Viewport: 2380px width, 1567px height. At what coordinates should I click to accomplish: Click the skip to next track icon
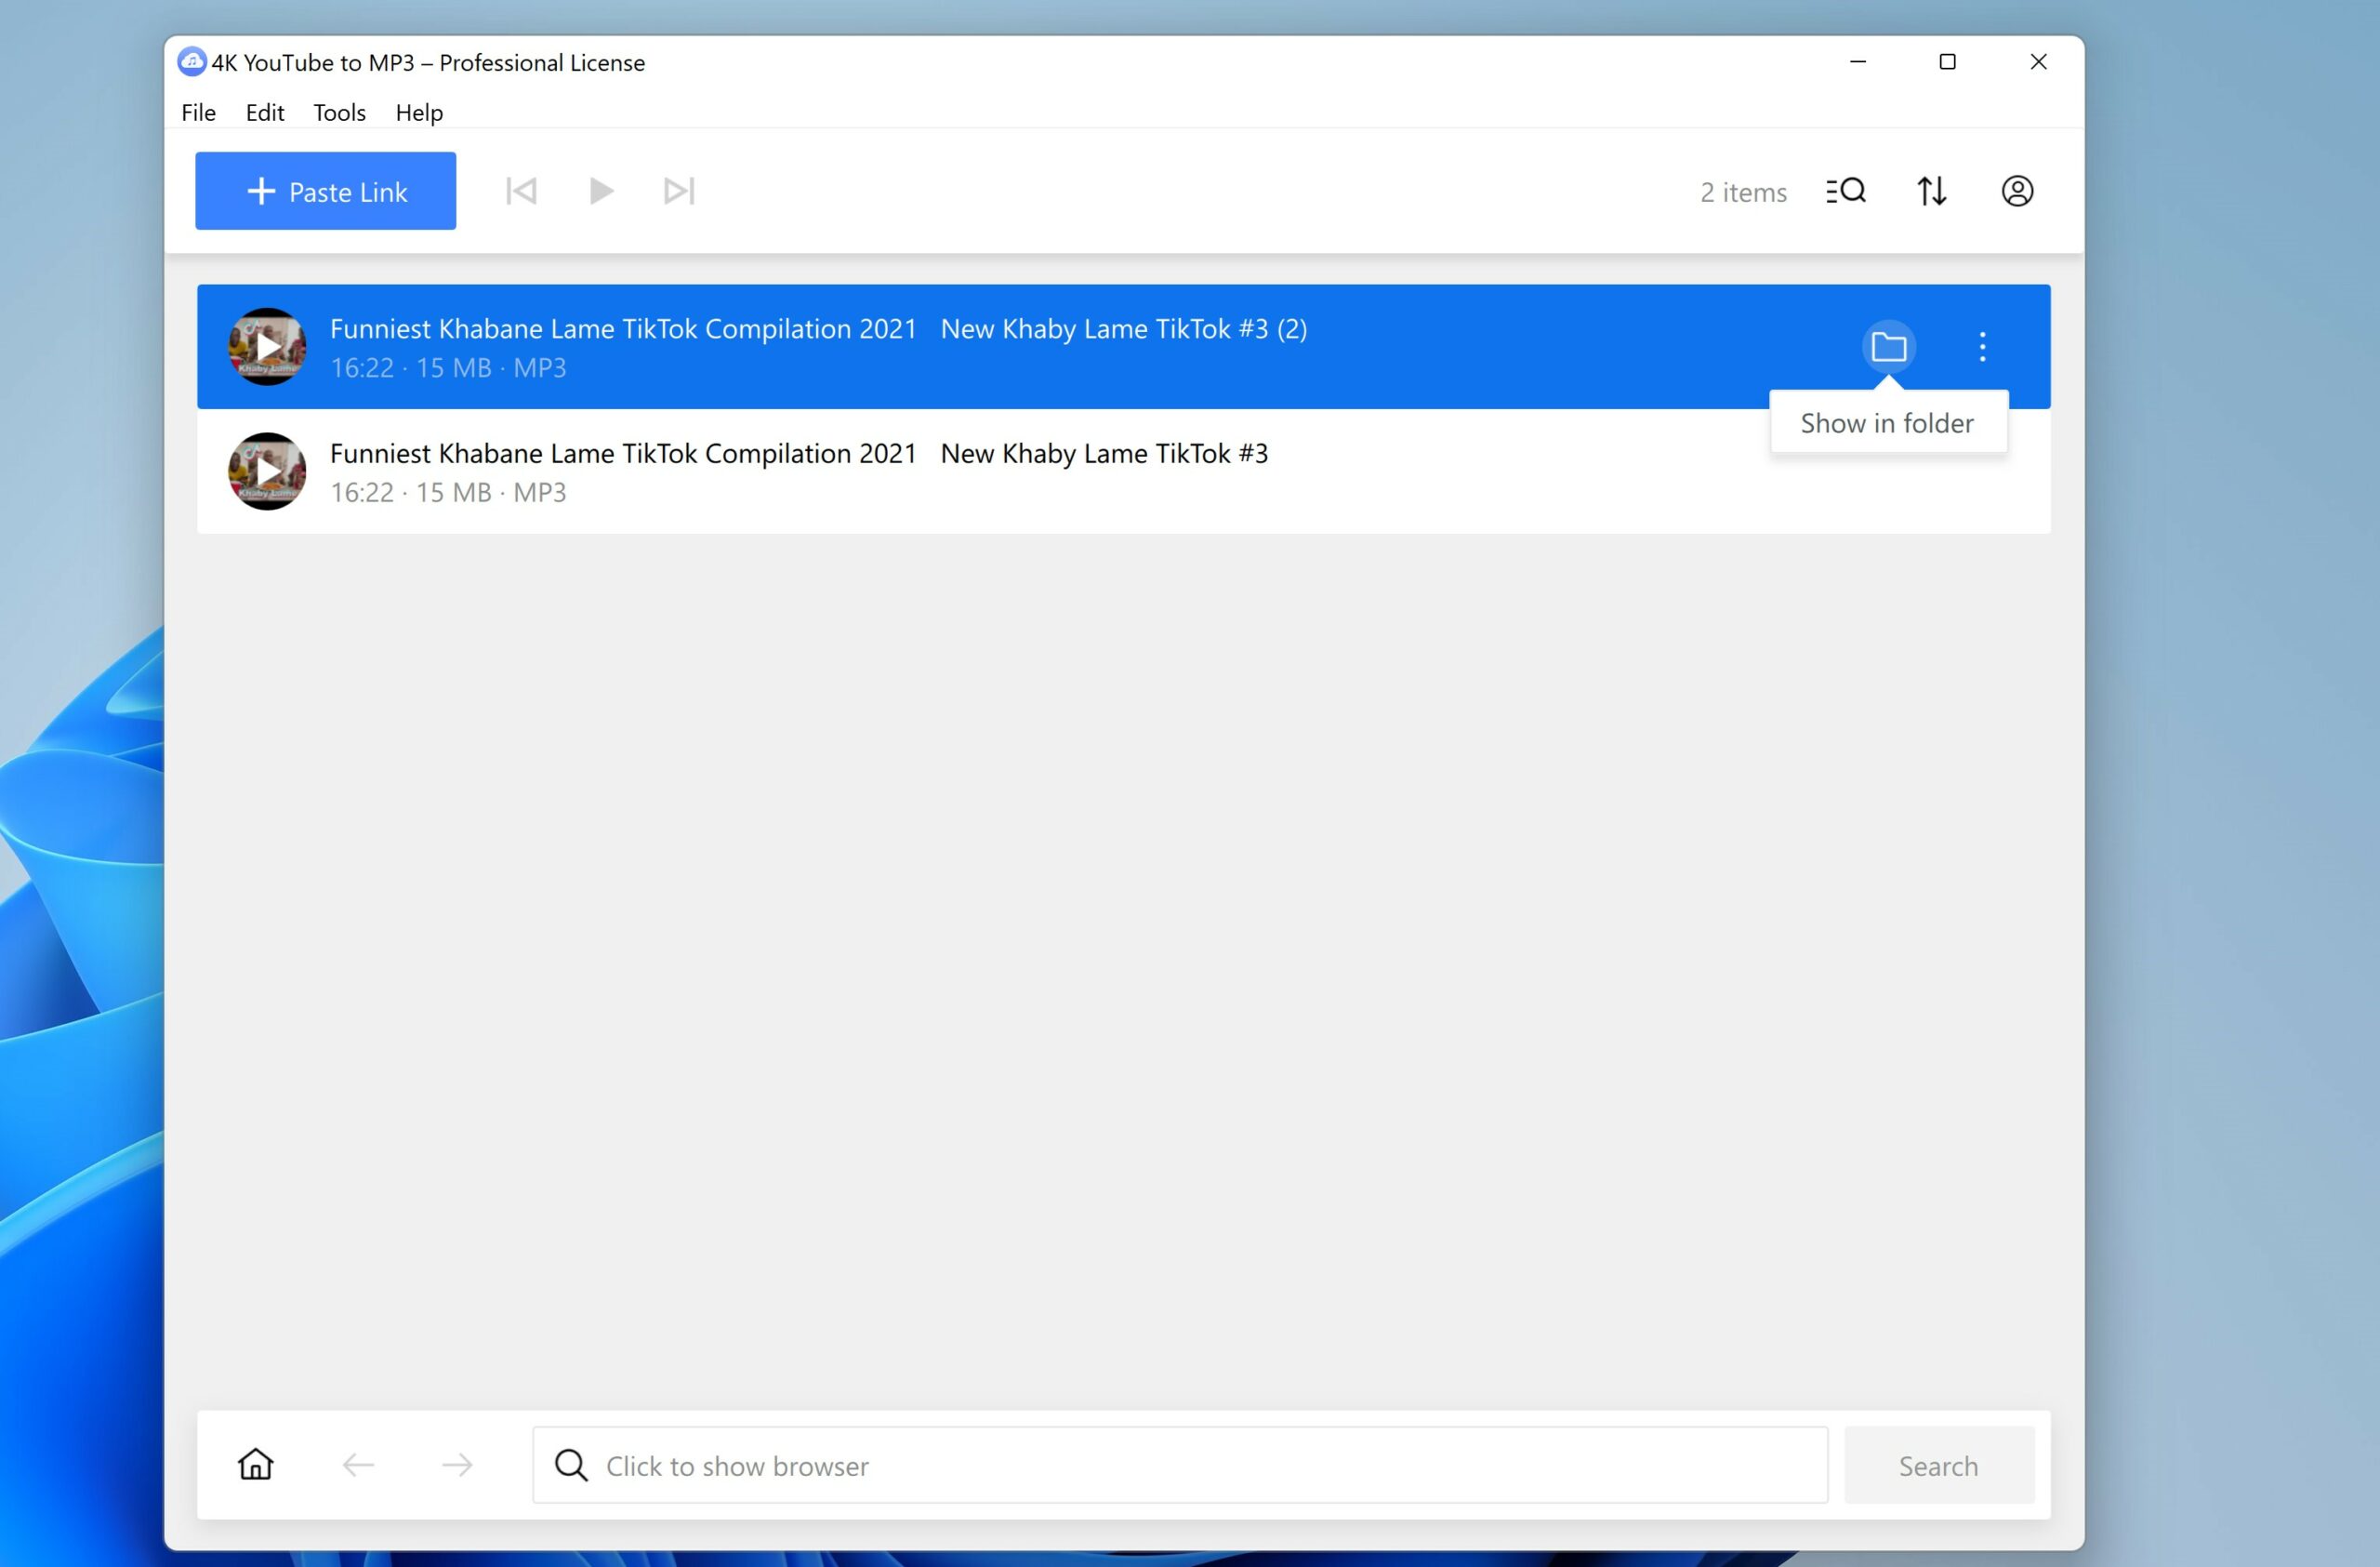pos(680,191)
